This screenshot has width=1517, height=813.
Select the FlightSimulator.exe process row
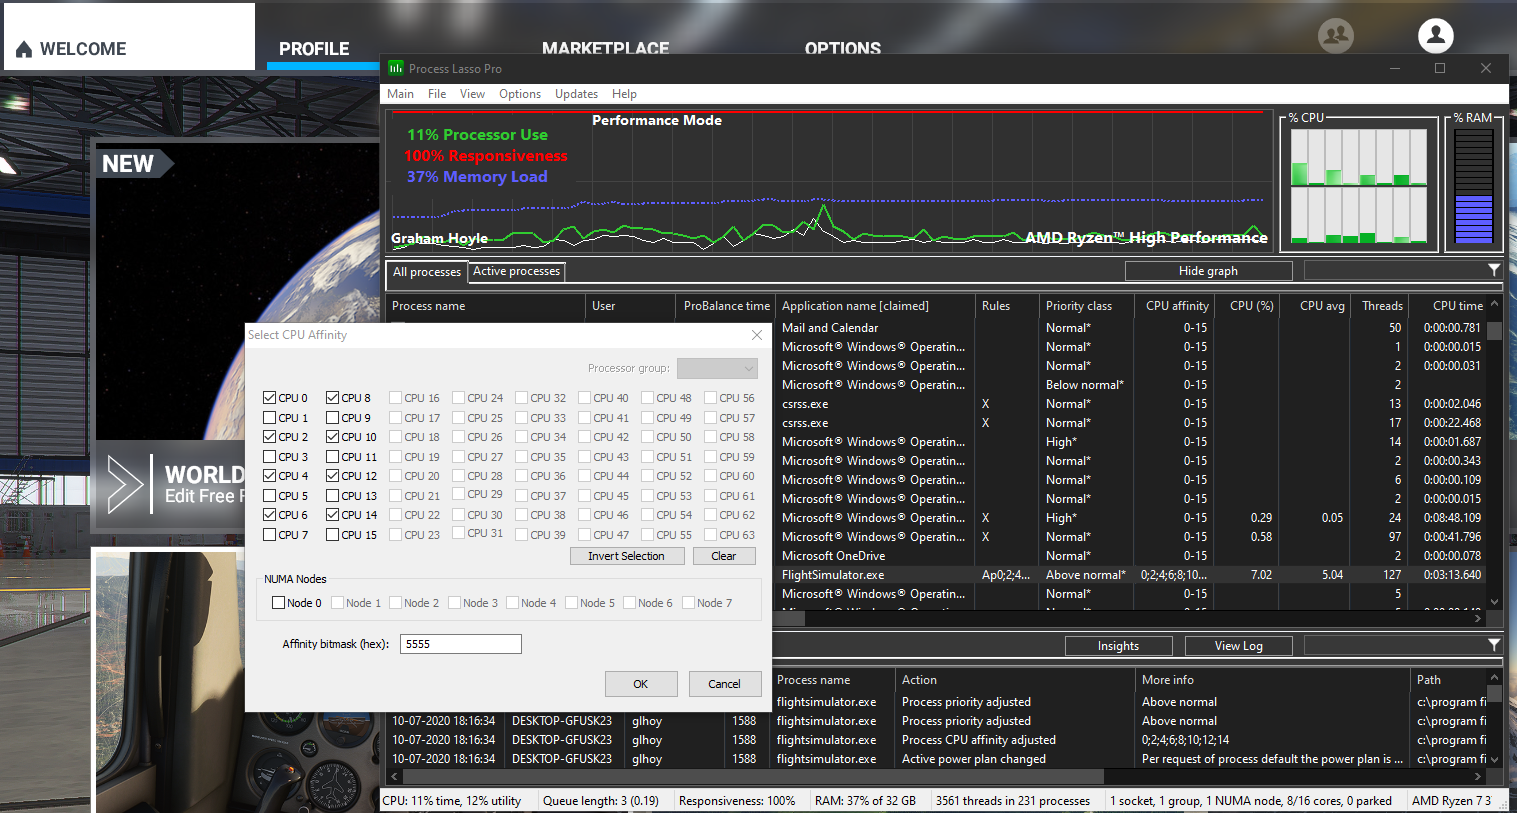click(x=1131, y=575)
